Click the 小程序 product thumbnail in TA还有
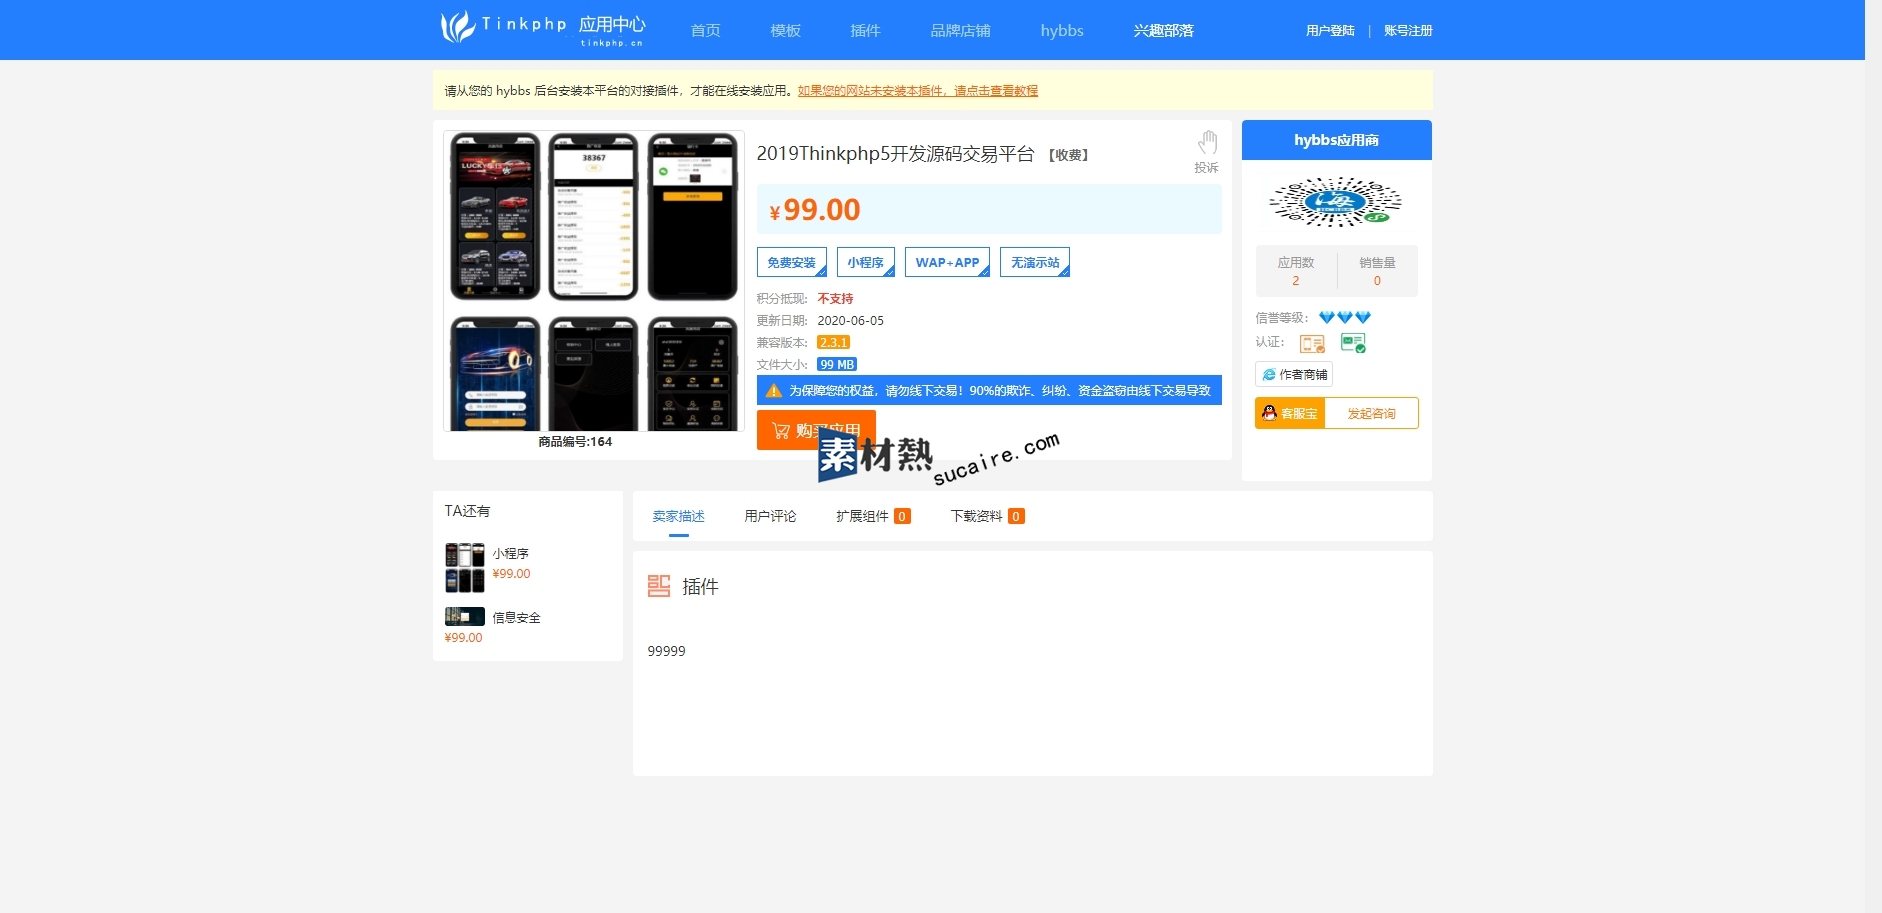 pos(465,567)
